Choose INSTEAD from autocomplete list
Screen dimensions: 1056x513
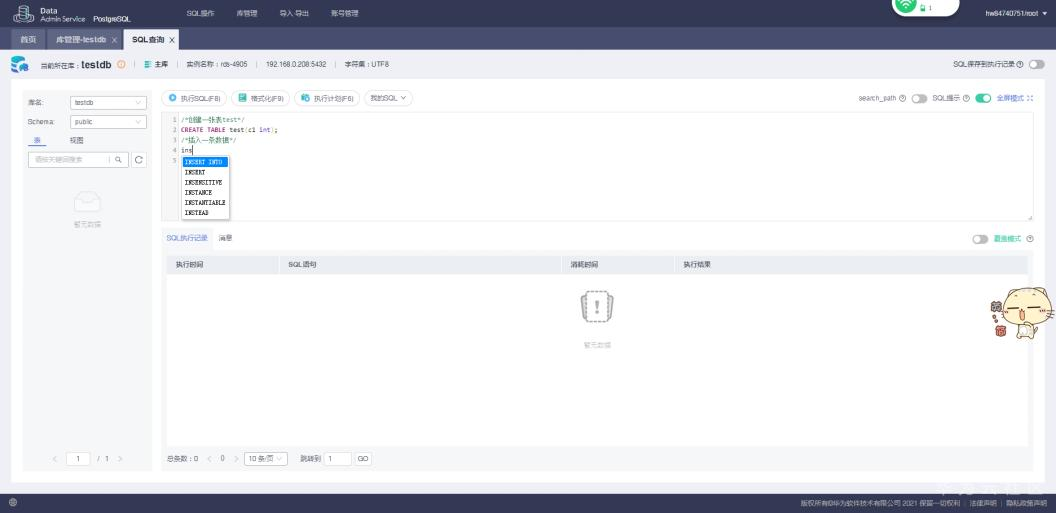205,213
